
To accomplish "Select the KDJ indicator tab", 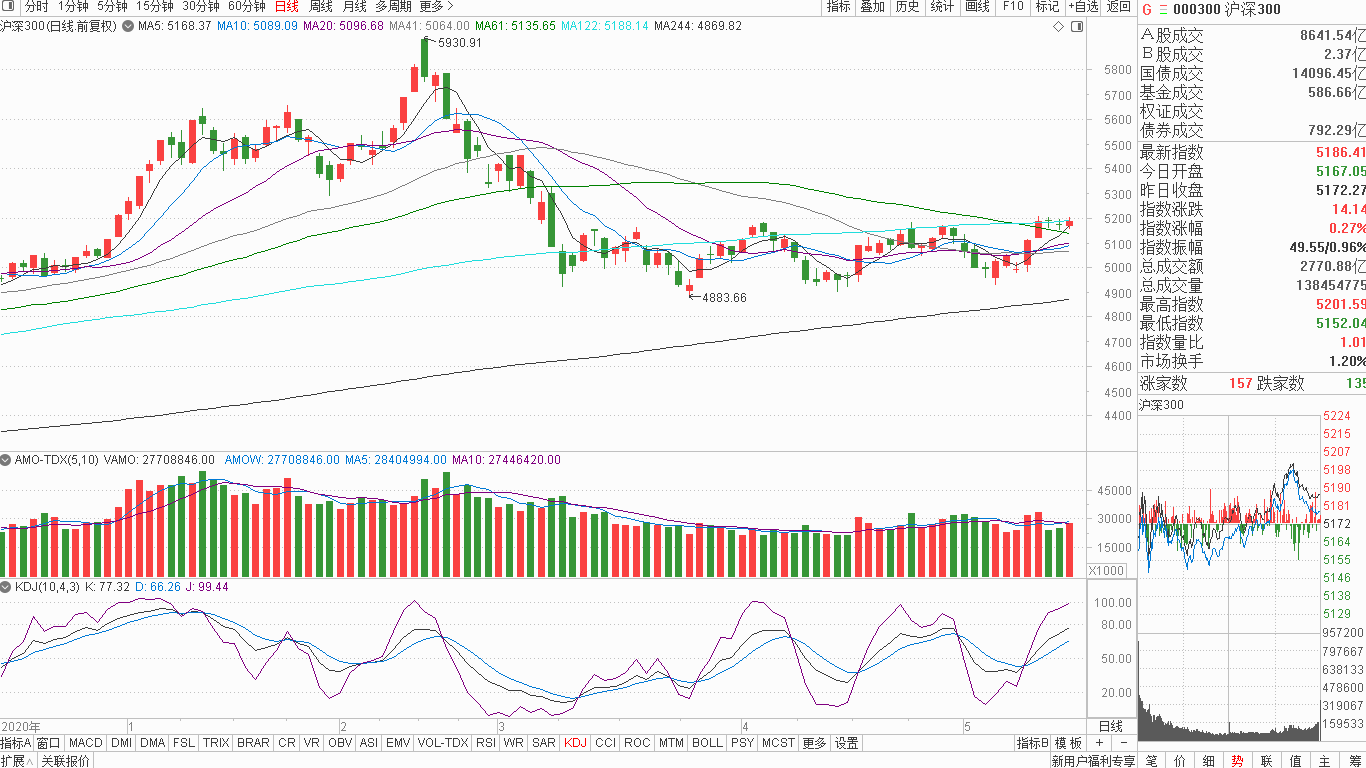I will tap(576, 743).
